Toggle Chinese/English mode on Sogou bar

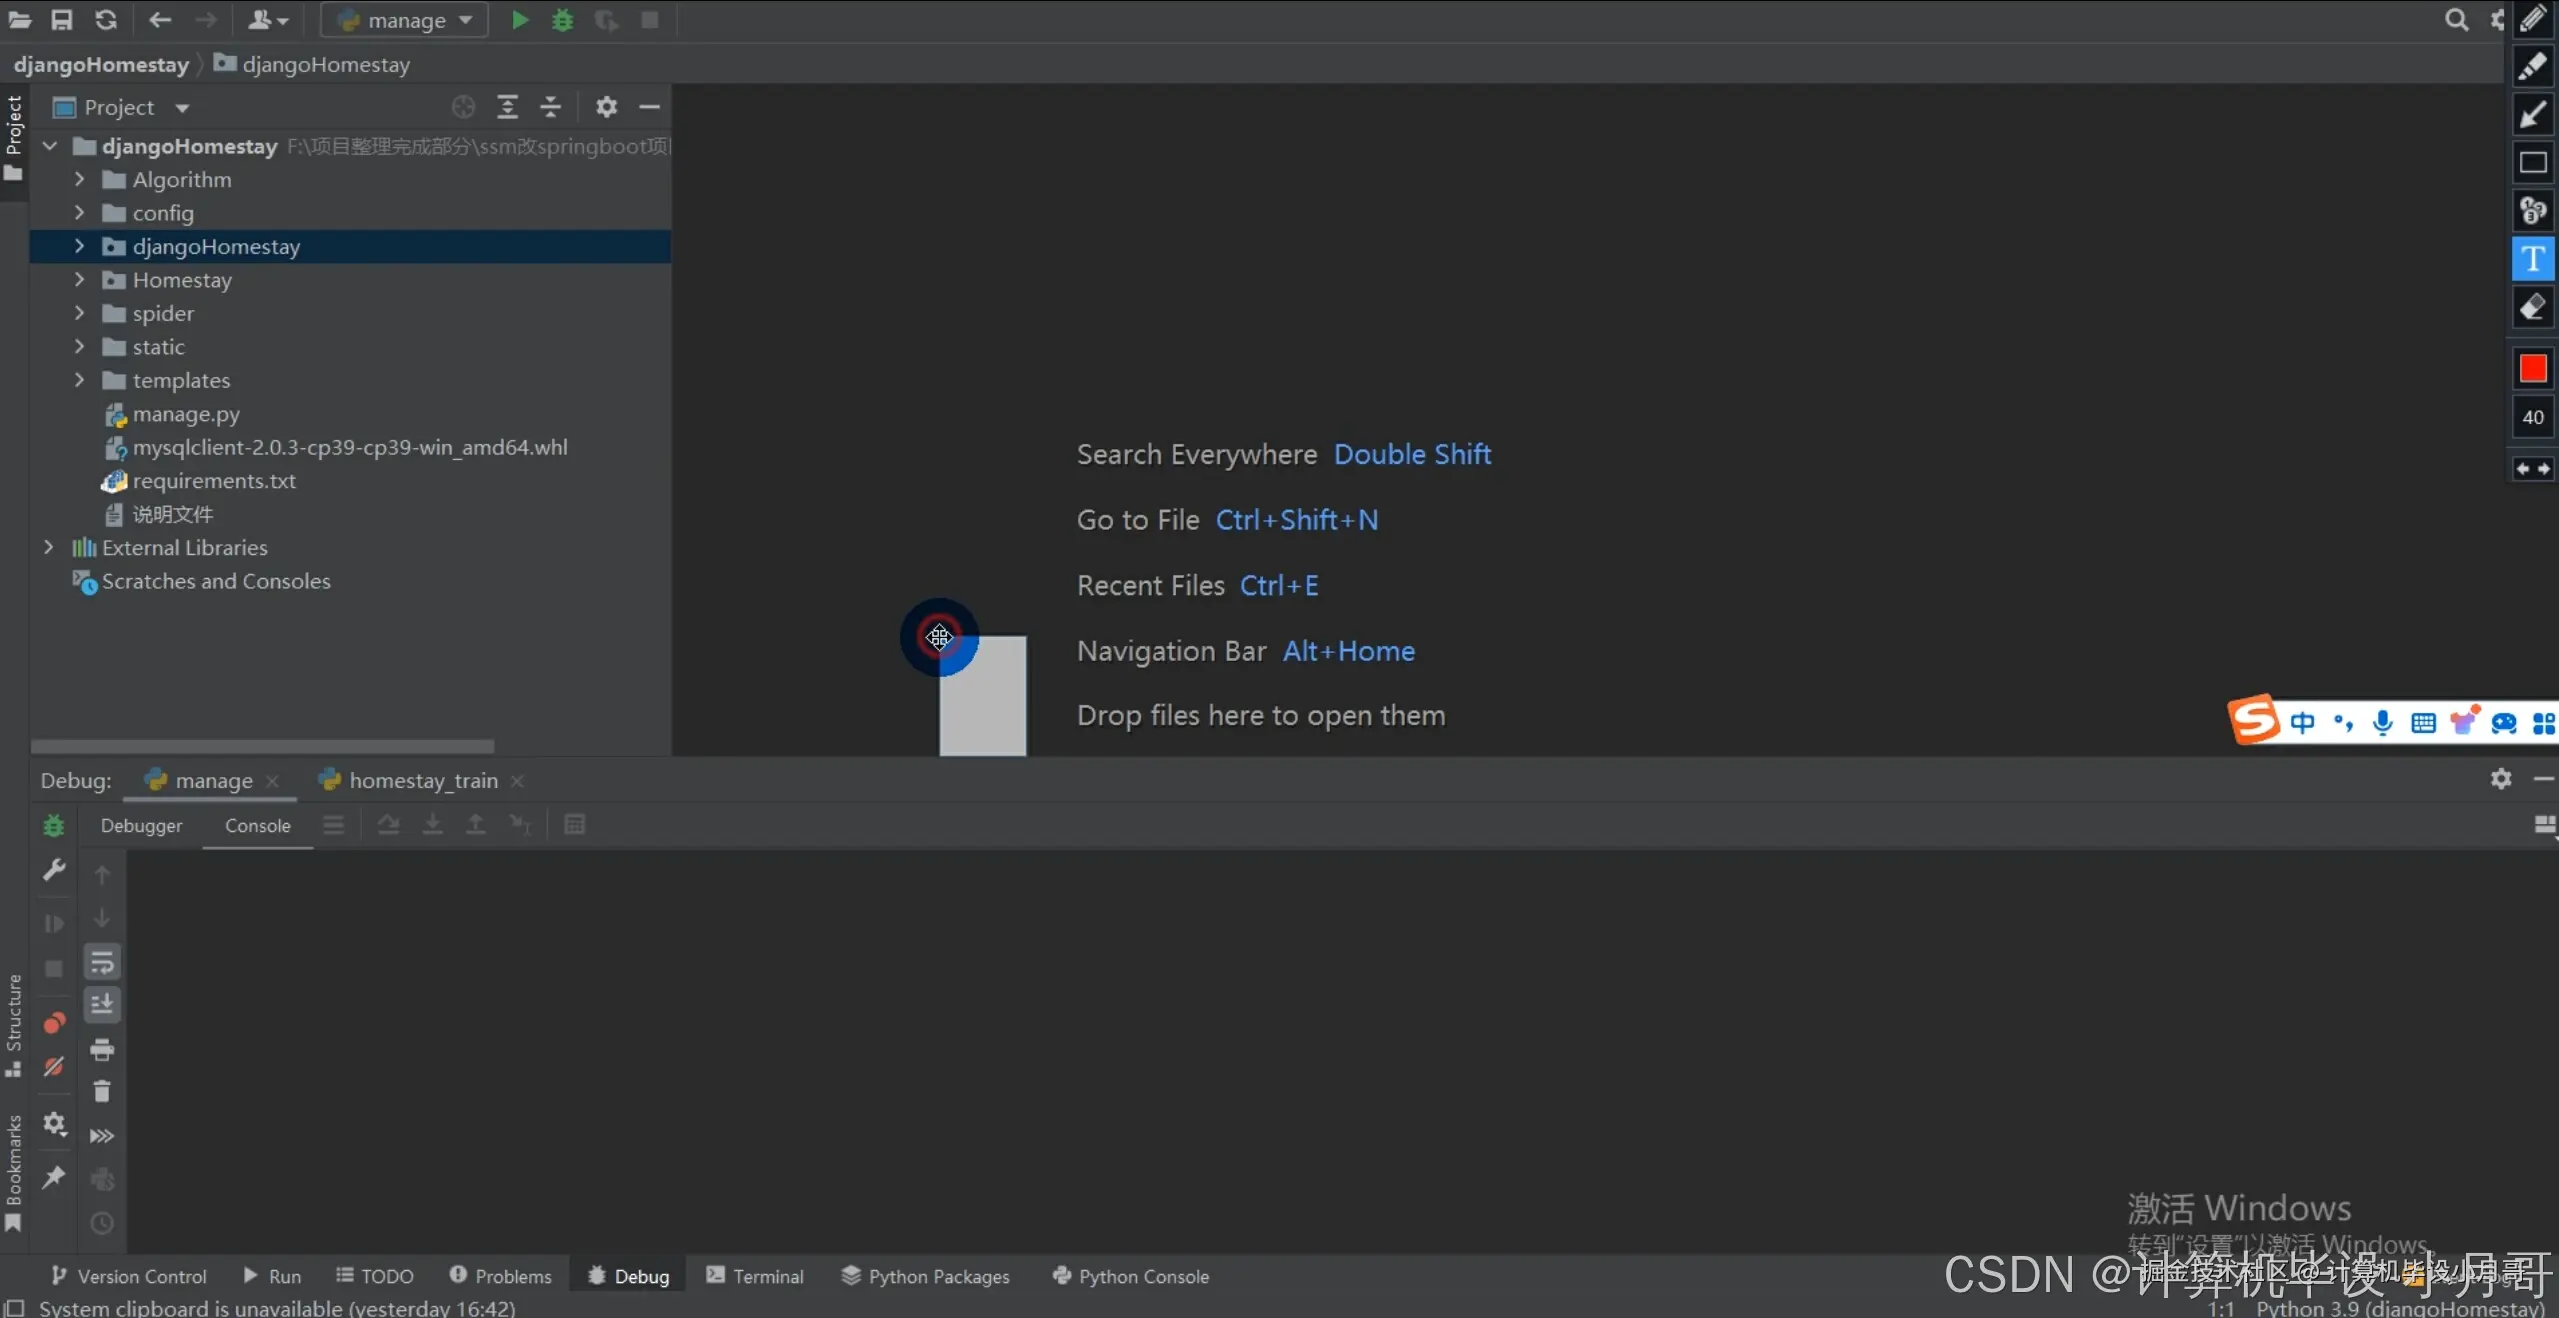[x=2303, y=722]
